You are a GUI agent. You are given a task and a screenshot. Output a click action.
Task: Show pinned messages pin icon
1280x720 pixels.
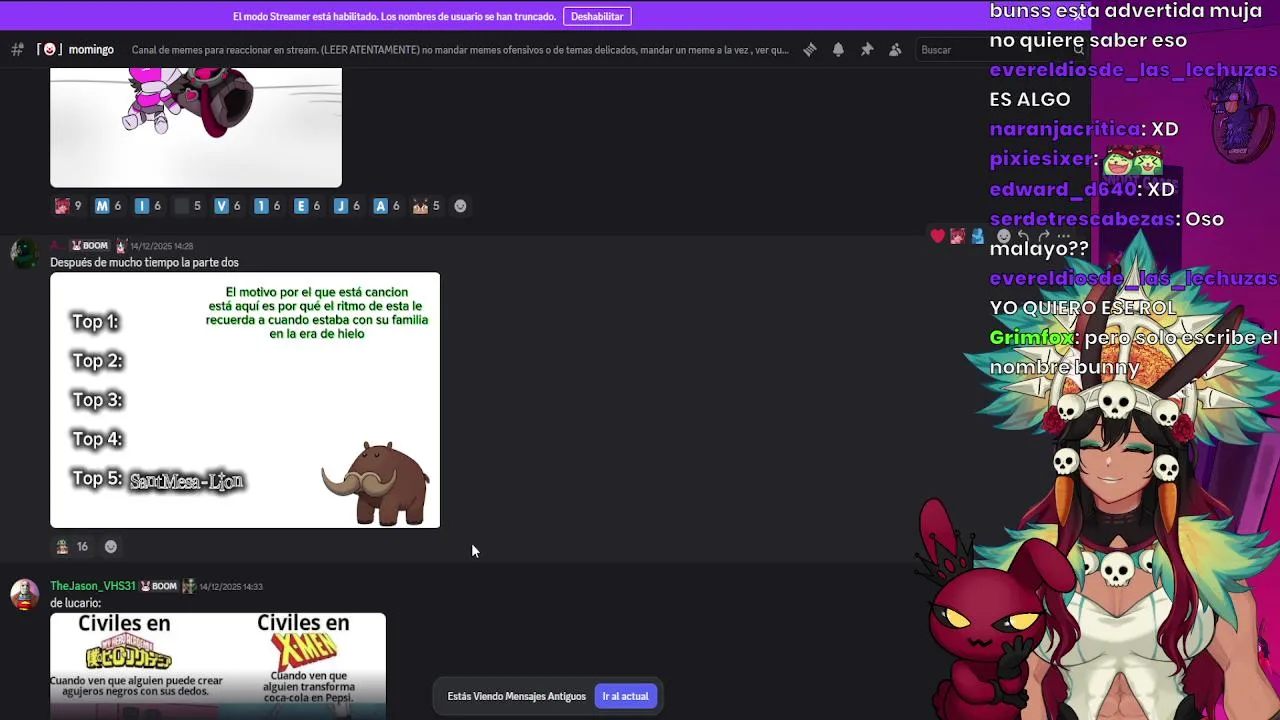(x=867, y=50)
